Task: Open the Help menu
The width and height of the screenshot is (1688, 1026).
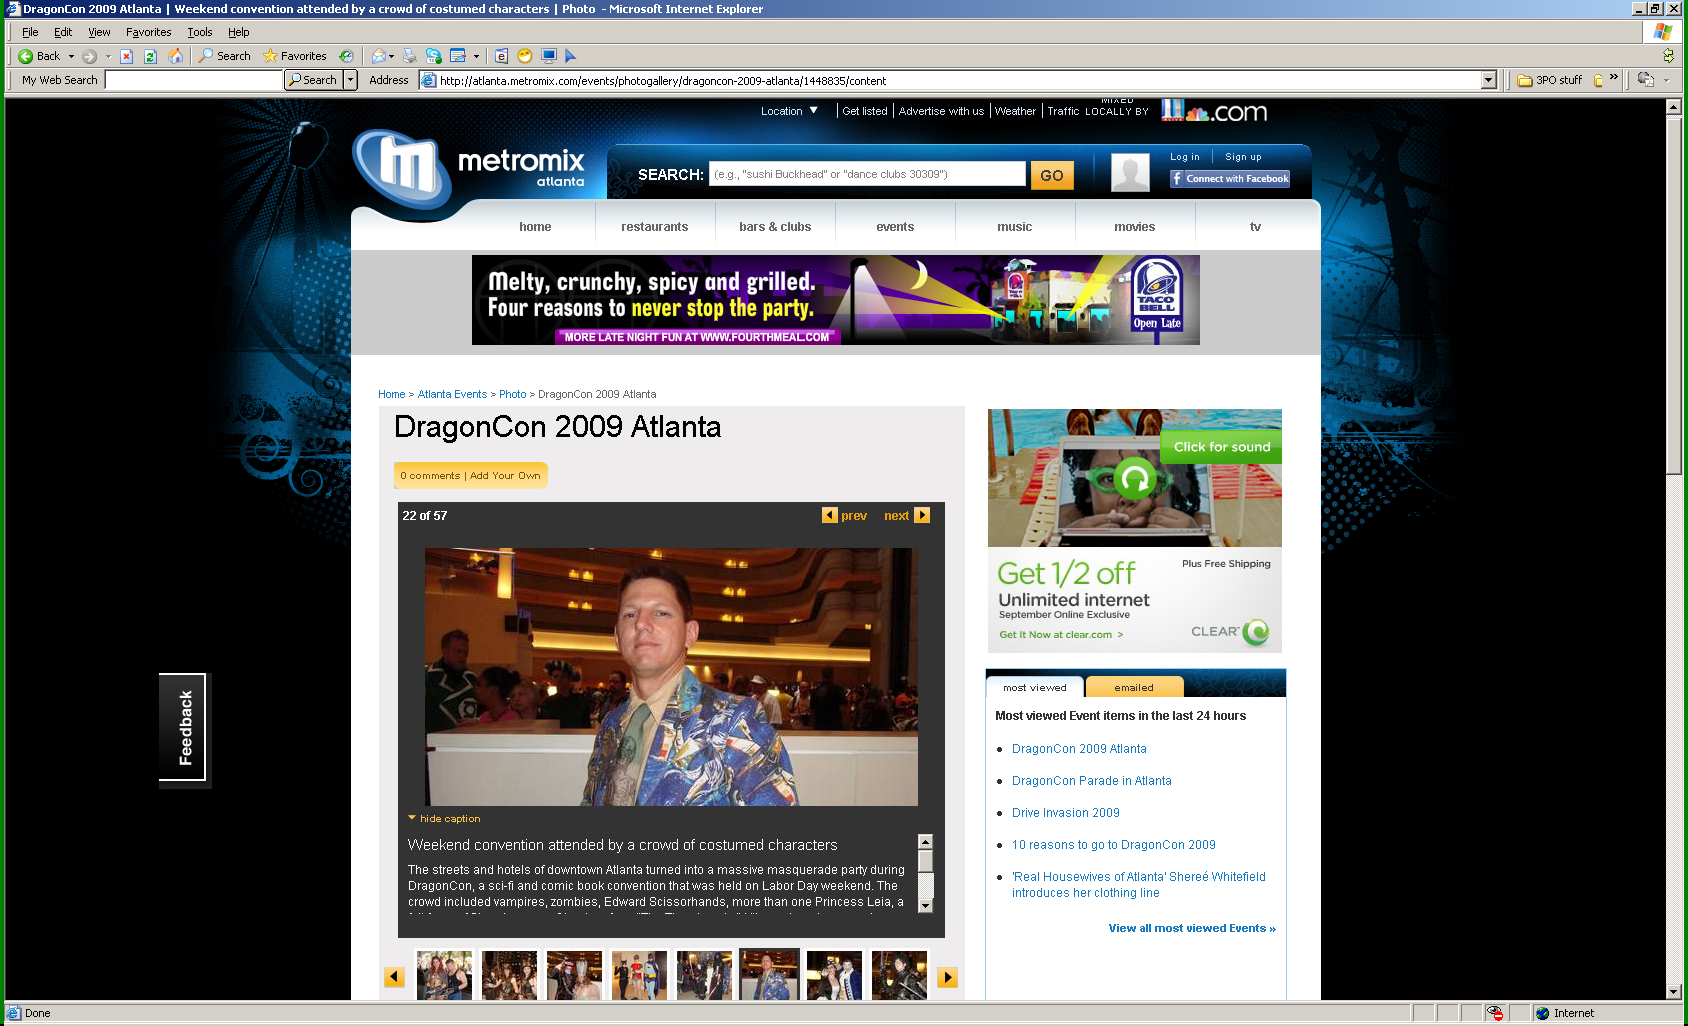Action: click(x=239, y=32)
